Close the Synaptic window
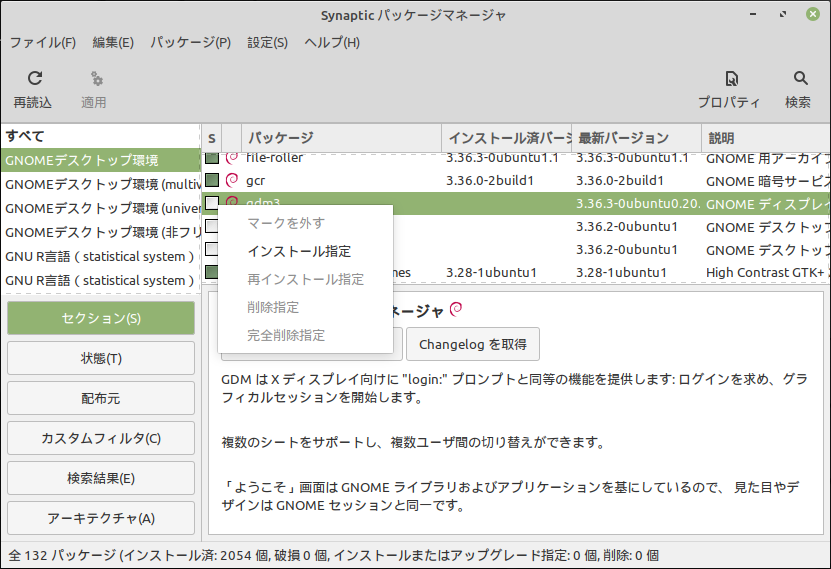Image resolution: width=831 pixels, height=569 pixels. click(812, 14)
